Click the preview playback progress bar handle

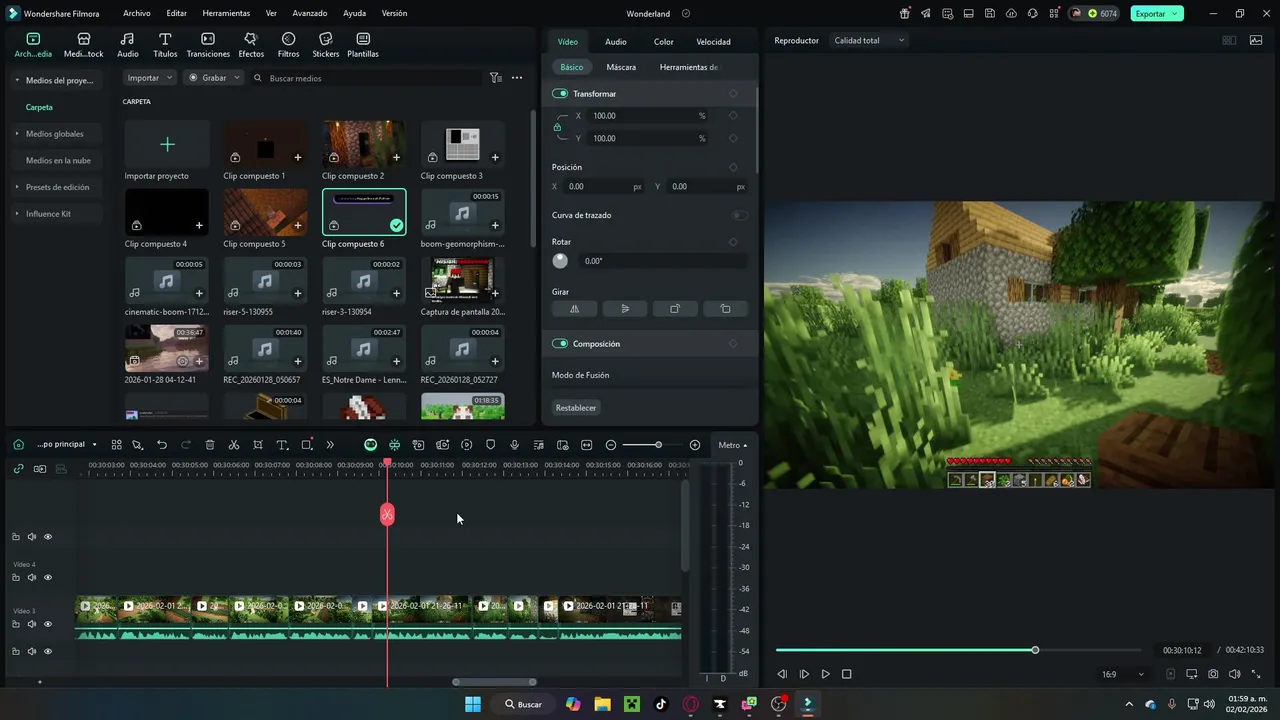tap(1035, 650)
